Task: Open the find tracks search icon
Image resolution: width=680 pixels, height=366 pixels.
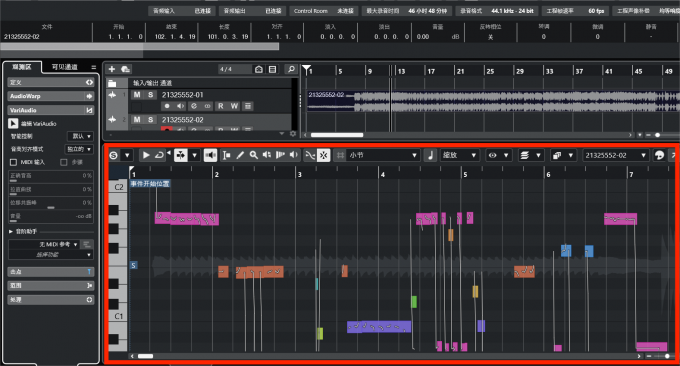Action: click(x=291, y=69)
